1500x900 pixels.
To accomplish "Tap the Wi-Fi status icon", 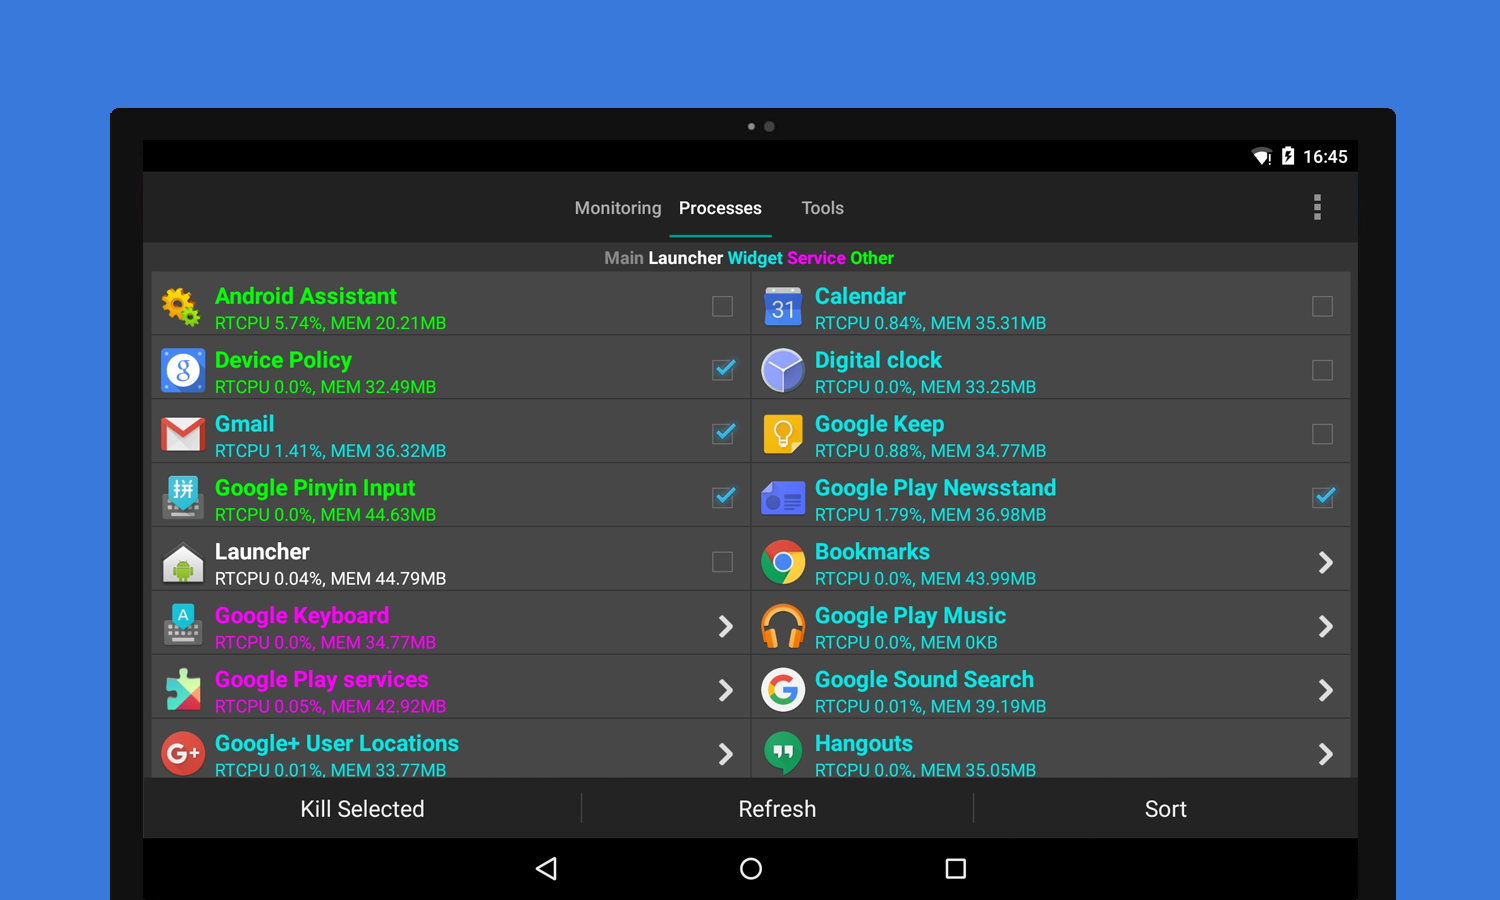I will pos(1262,156).
